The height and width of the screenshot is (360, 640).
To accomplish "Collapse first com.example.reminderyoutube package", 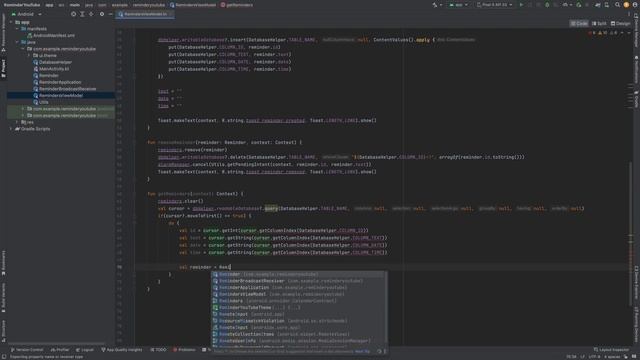I will [23, 49].
